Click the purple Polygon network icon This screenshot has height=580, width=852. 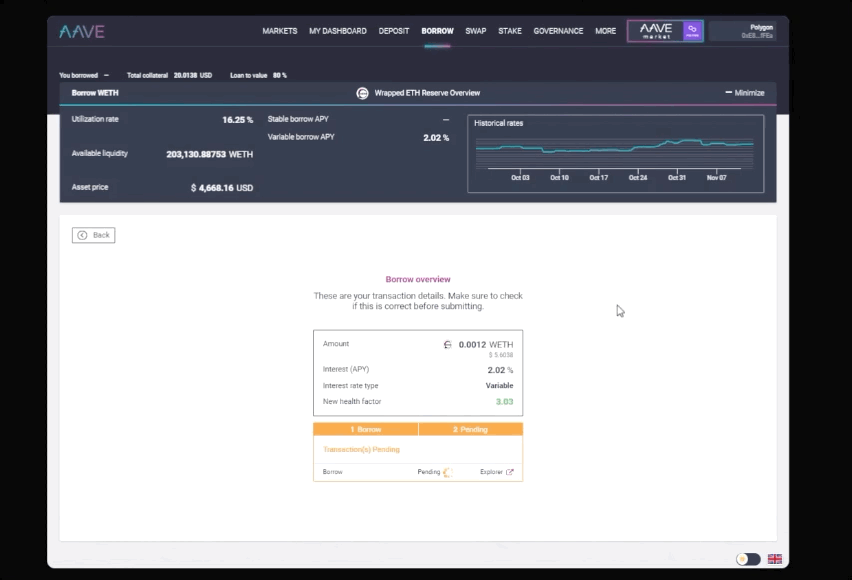coord(692,31)
